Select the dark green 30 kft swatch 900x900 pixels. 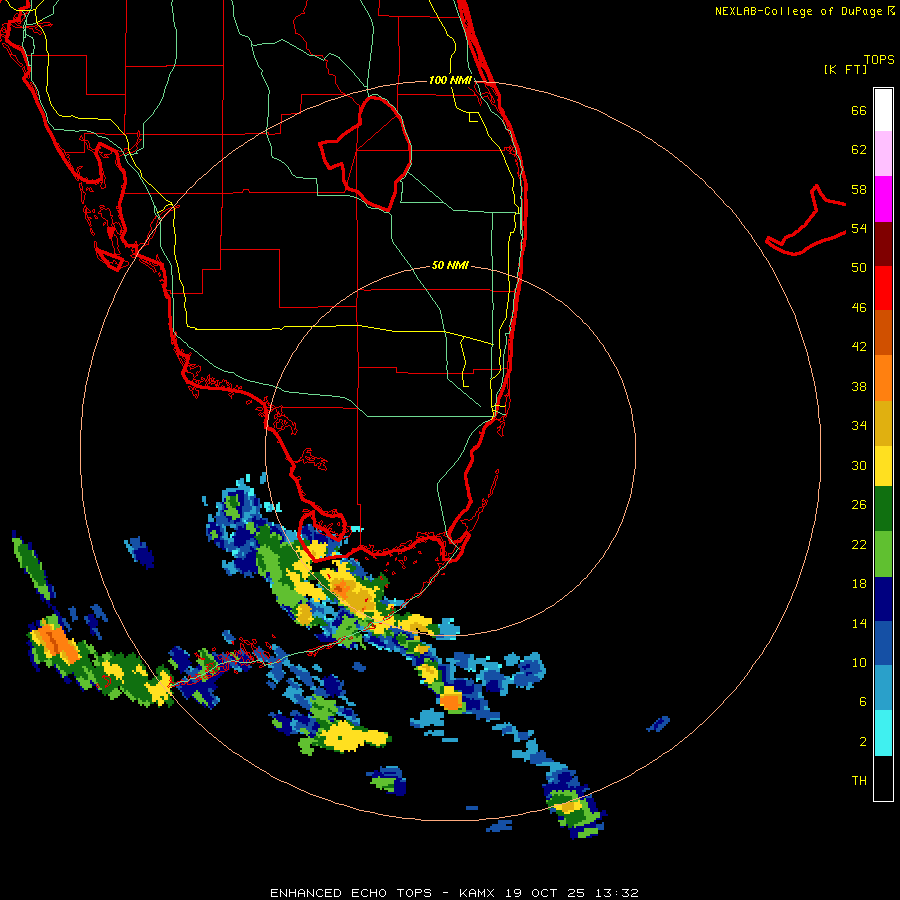(883, 509)
